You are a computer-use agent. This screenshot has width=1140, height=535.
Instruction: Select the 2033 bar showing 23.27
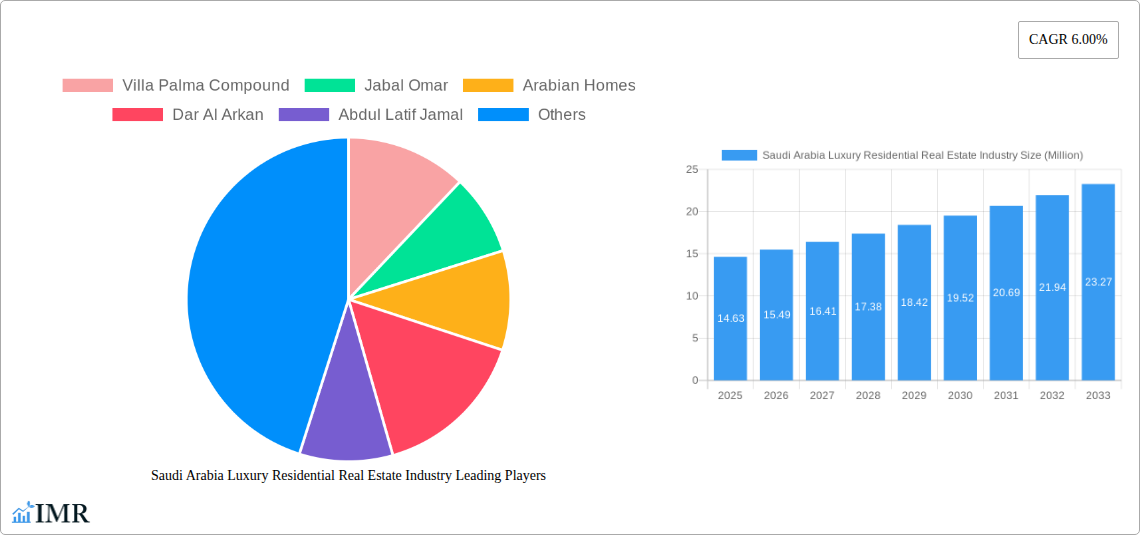point(1098,283)
